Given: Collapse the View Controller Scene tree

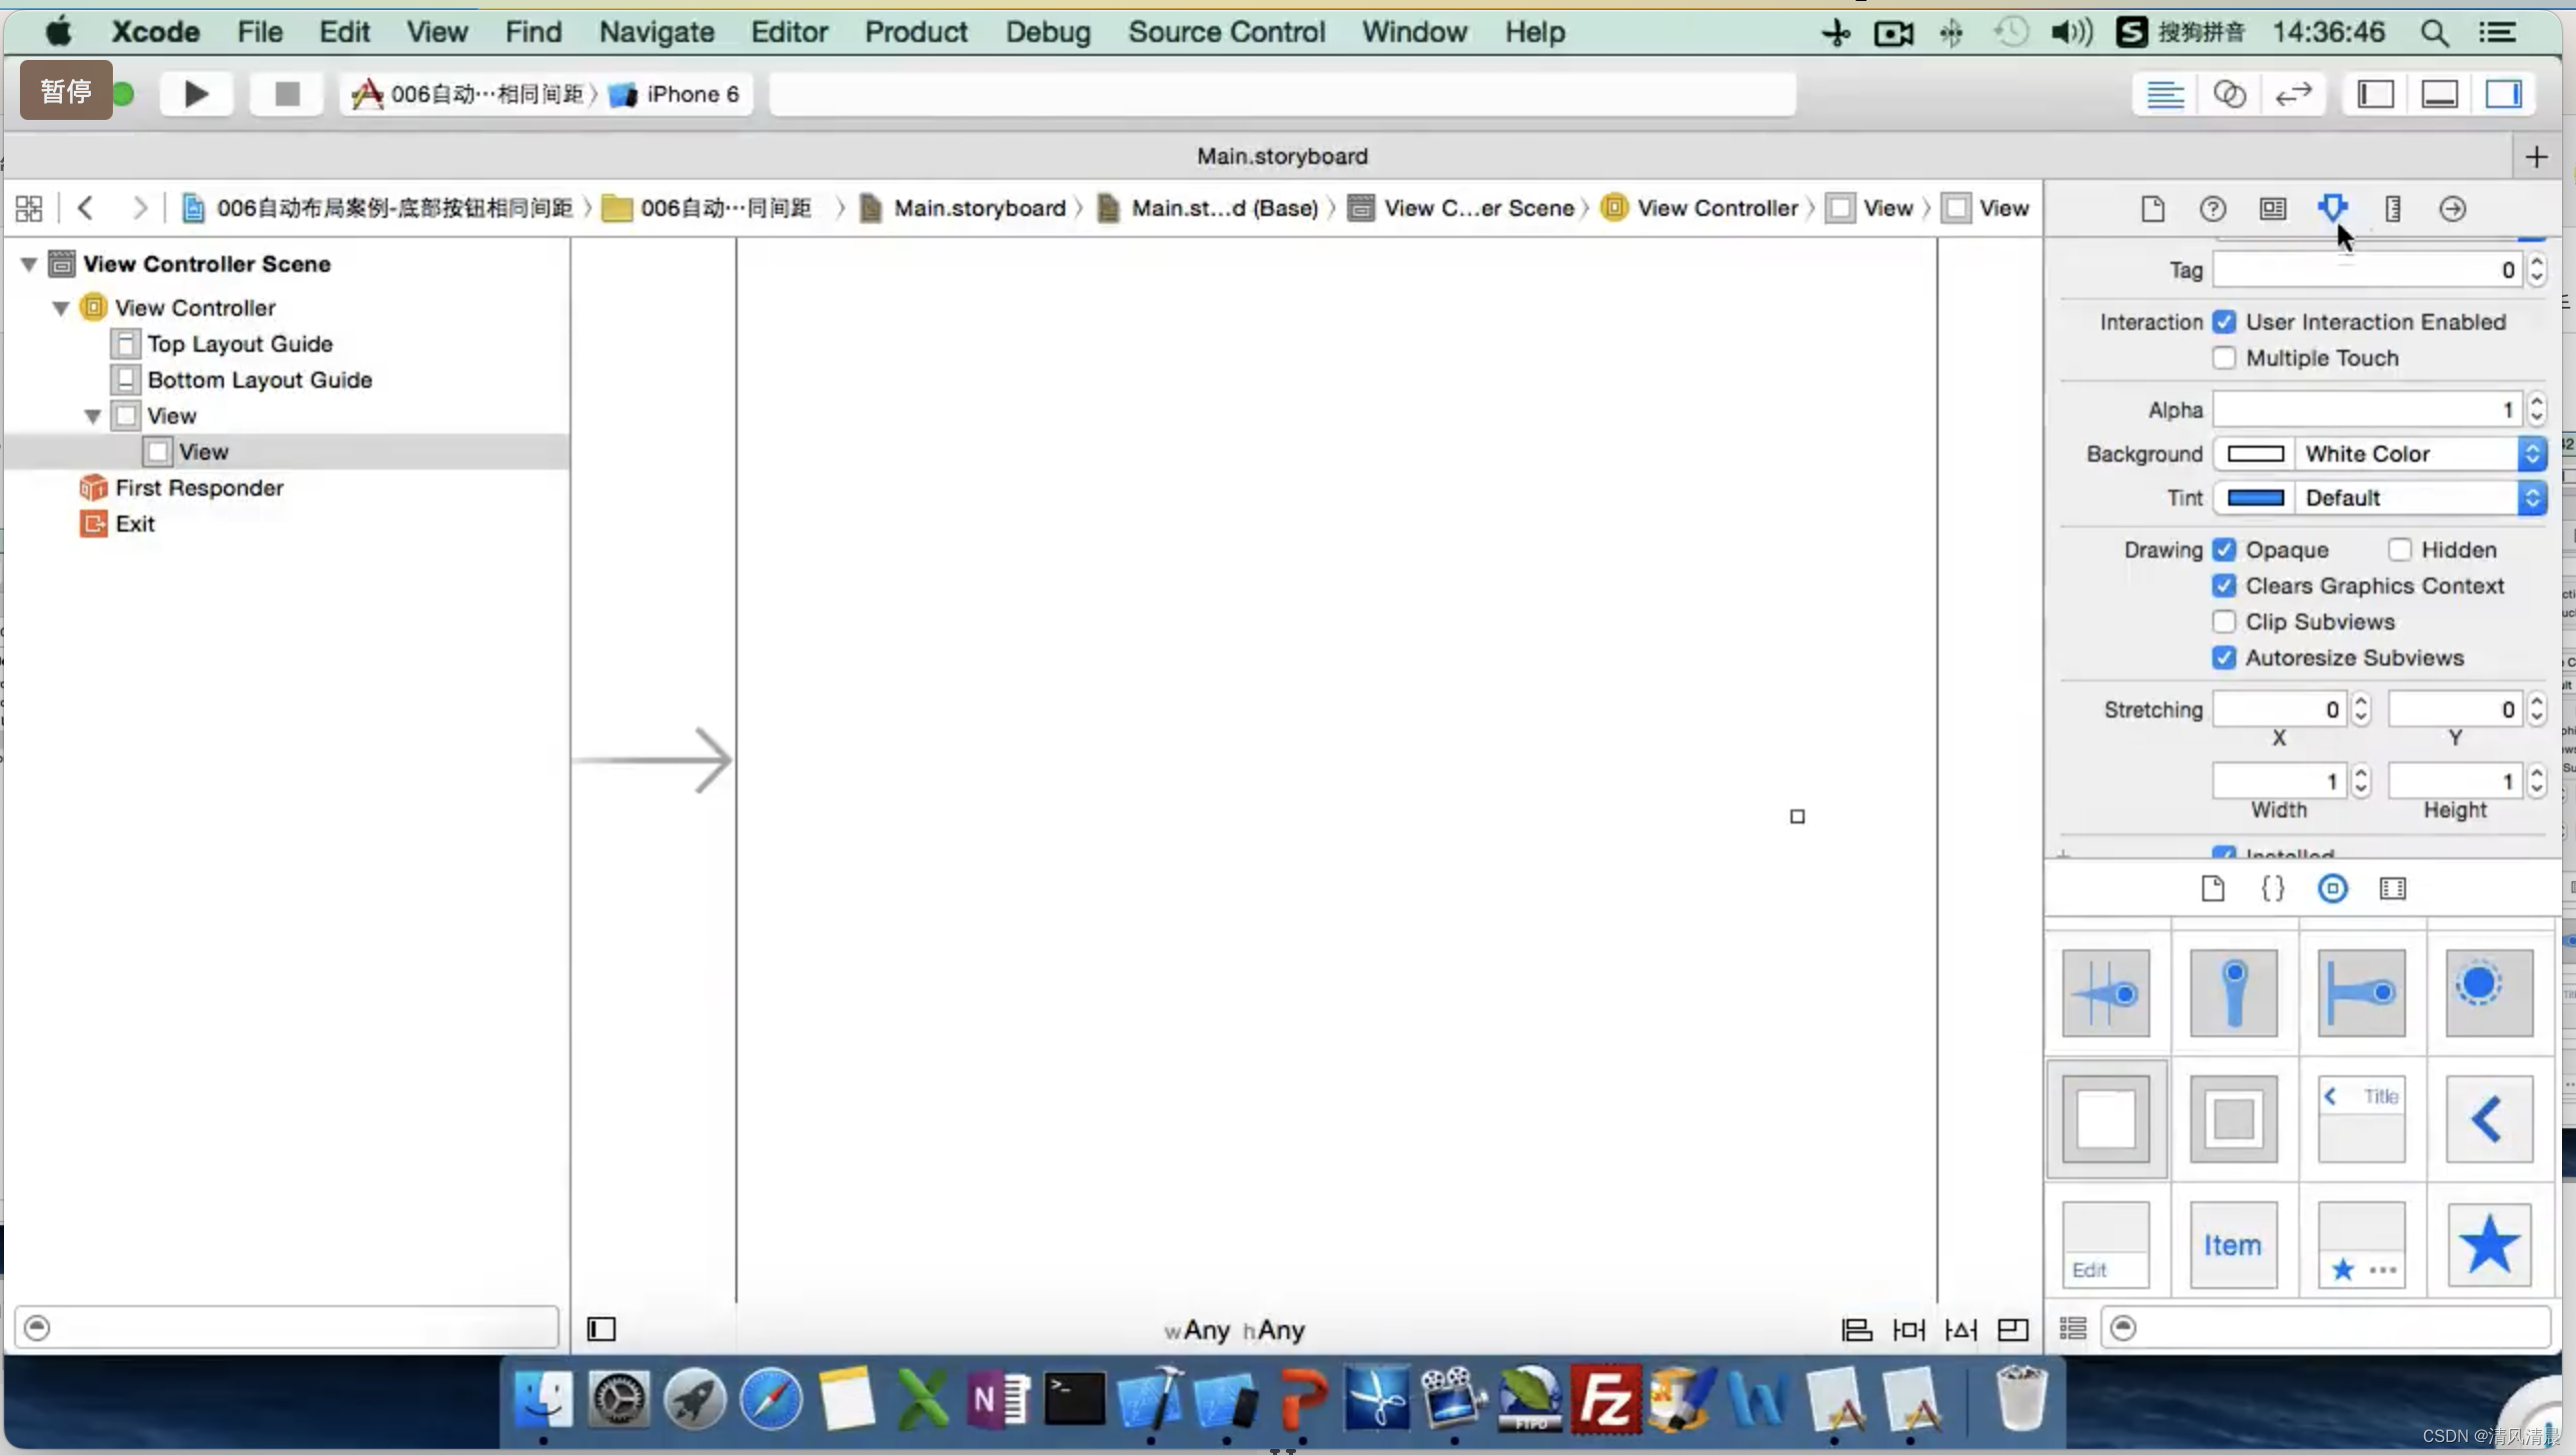Looking at the screenshot, I should [28, 264].
